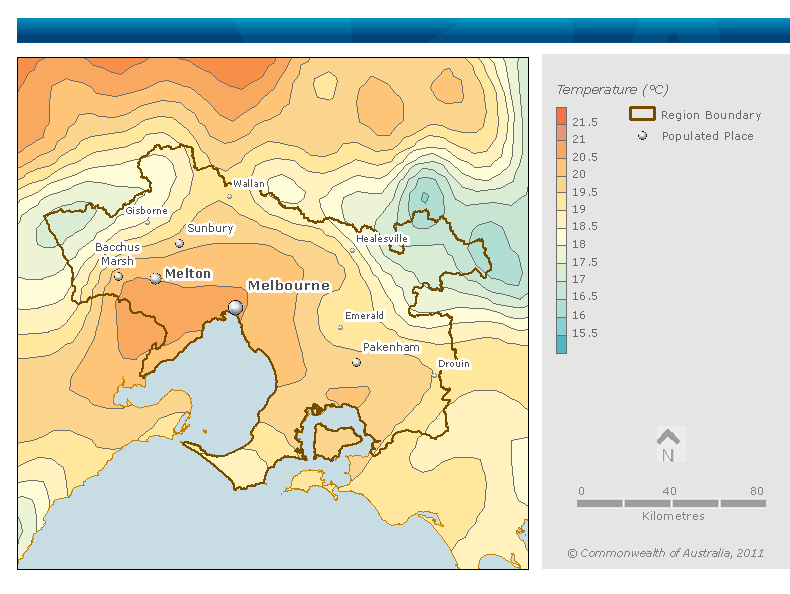Click the grey kilometre scale bar
The height and width of the screenshot is (594, 790).
click(x=671, y=503)
